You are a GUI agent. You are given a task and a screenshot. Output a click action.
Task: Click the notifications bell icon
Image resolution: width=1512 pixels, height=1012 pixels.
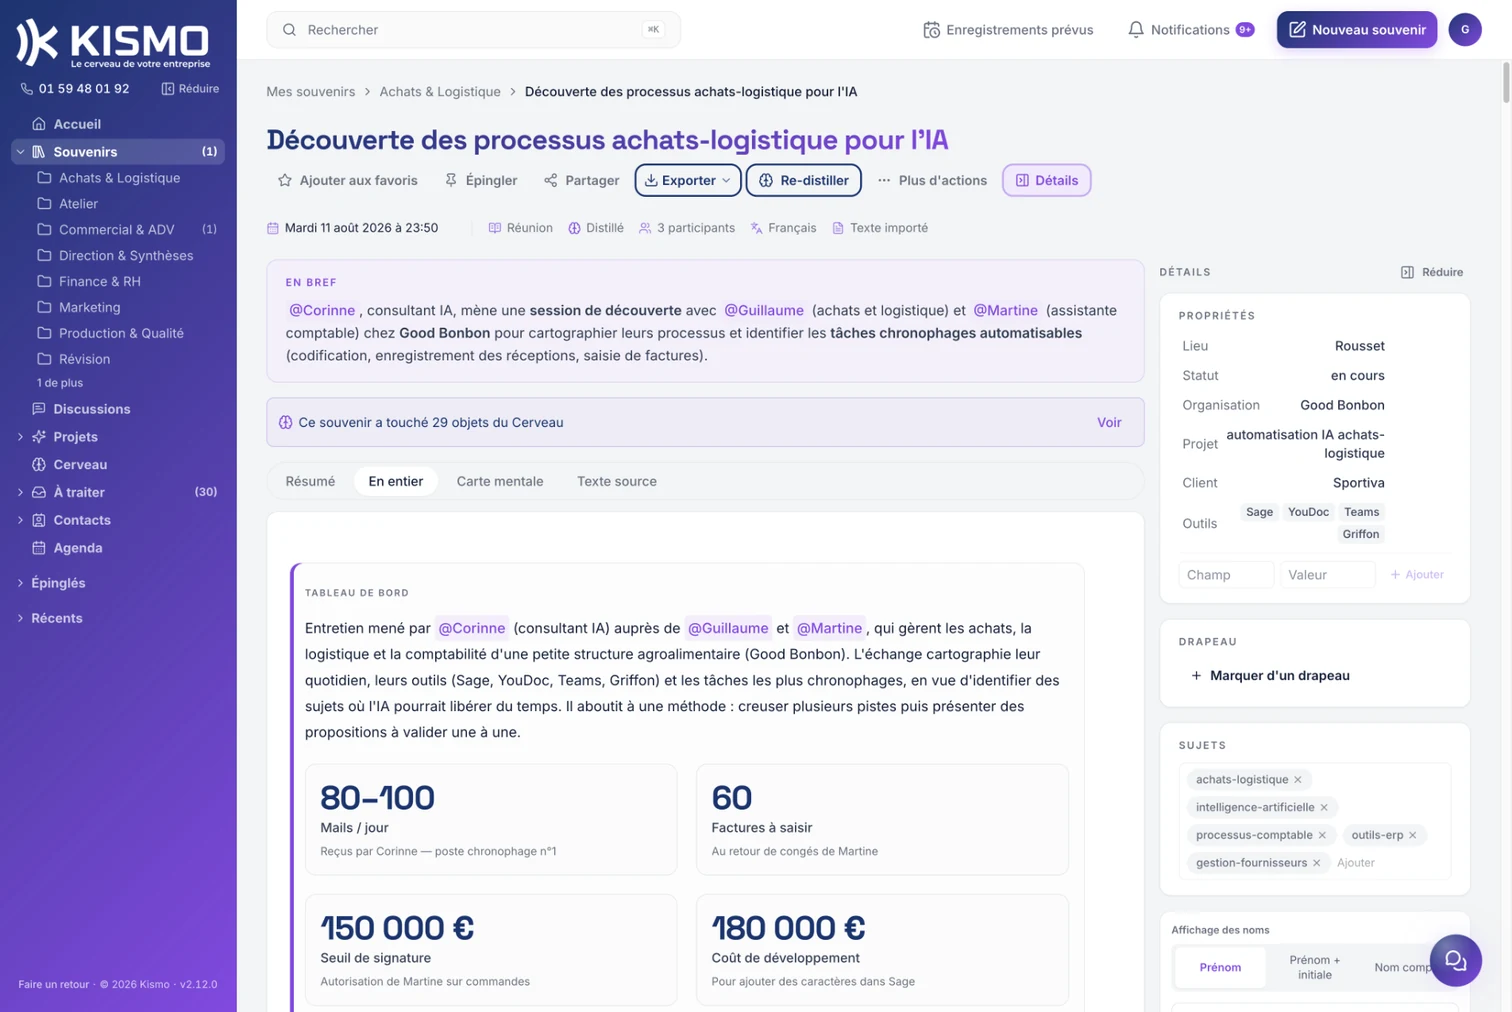(1136, 30)
